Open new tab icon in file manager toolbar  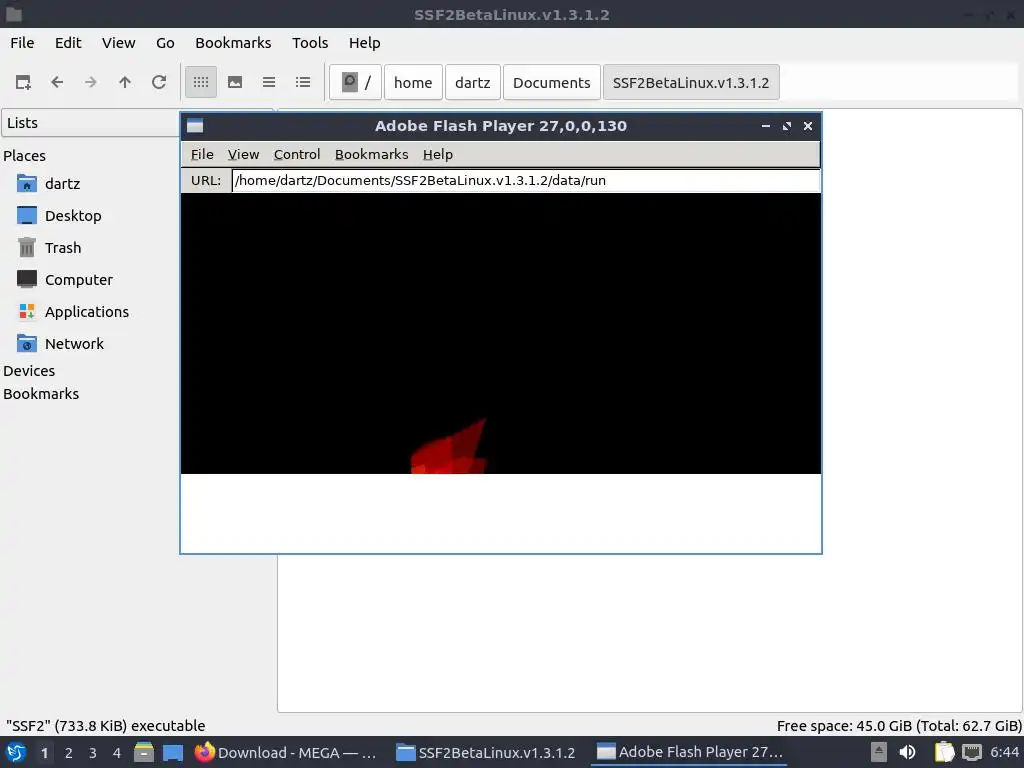tap(23, 82)
